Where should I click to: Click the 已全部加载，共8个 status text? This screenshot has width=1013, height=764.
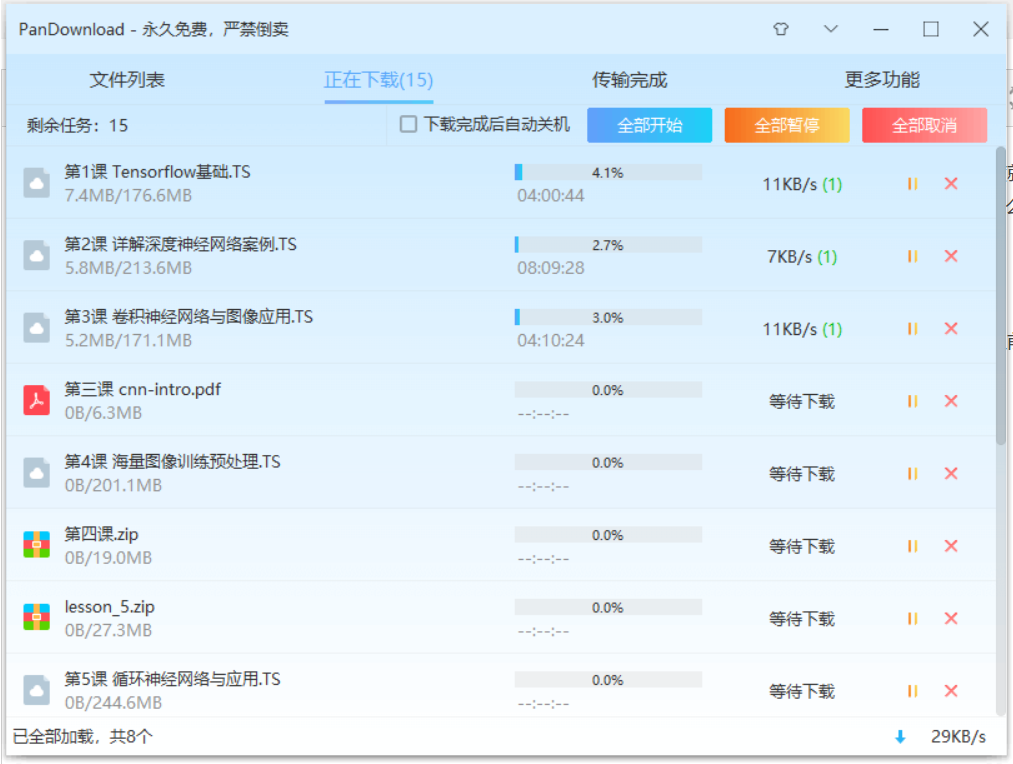pos(83,737)
